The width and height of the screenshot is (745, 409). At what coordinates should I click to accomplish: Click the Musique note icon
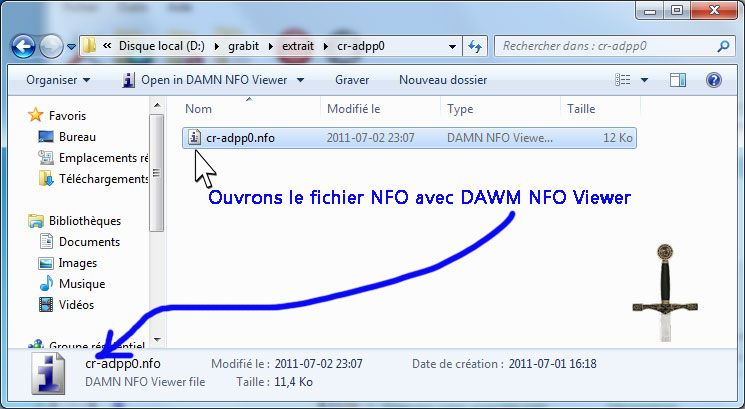[x=46, y=283]
